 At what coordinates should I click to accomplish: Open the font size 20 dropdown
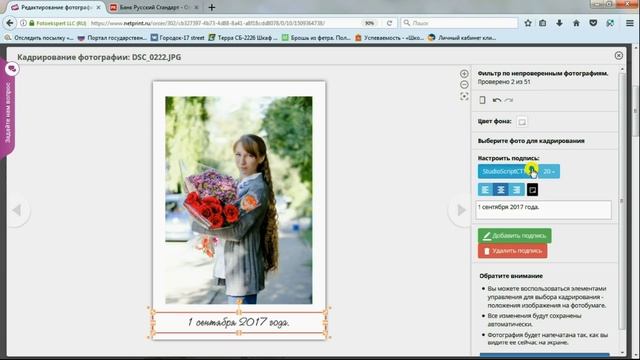549,171
